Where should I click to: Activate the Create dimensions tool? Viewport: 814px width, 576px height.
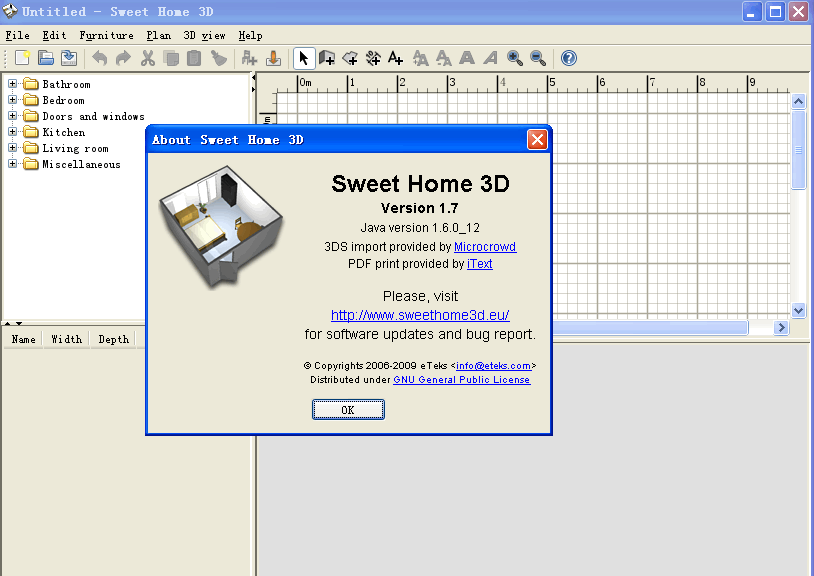[x=373, y=58]
